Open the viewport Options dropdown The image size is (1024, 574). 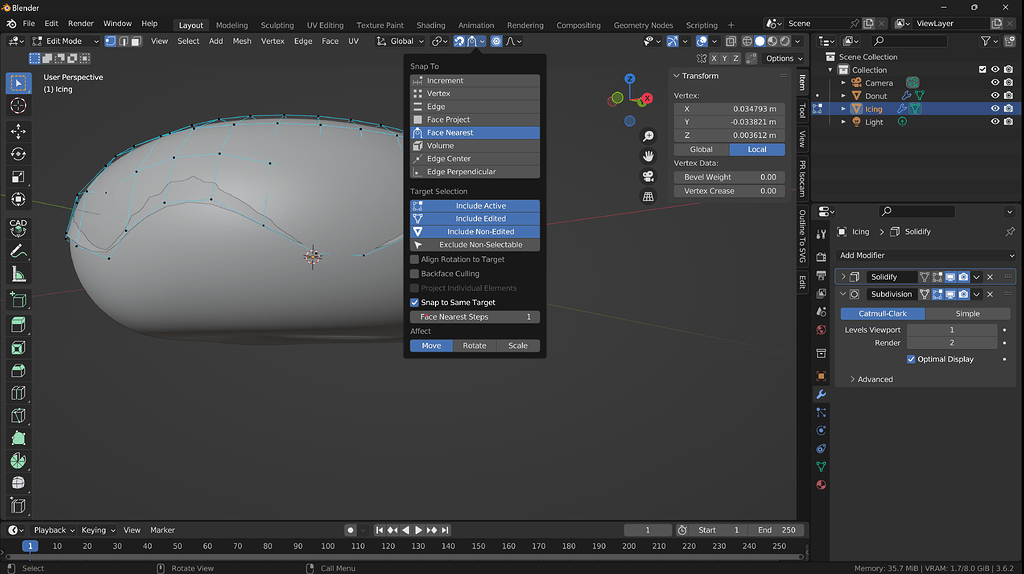784,58
